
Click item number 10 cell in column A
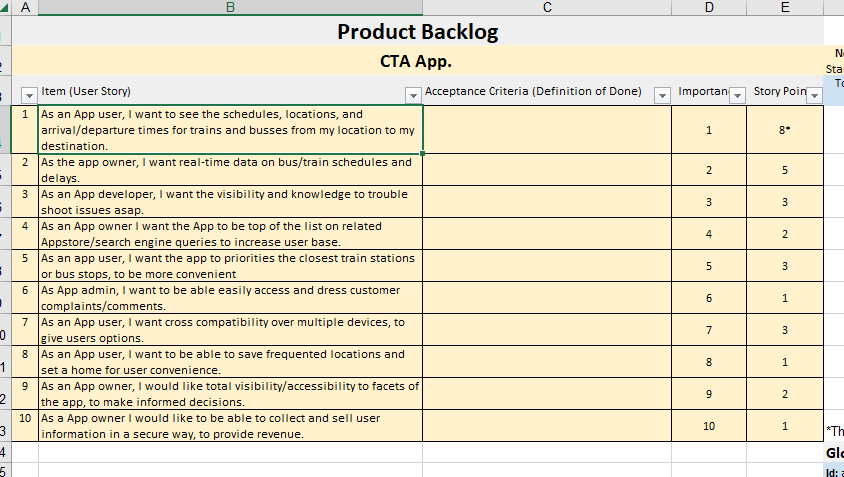[25, 425]
